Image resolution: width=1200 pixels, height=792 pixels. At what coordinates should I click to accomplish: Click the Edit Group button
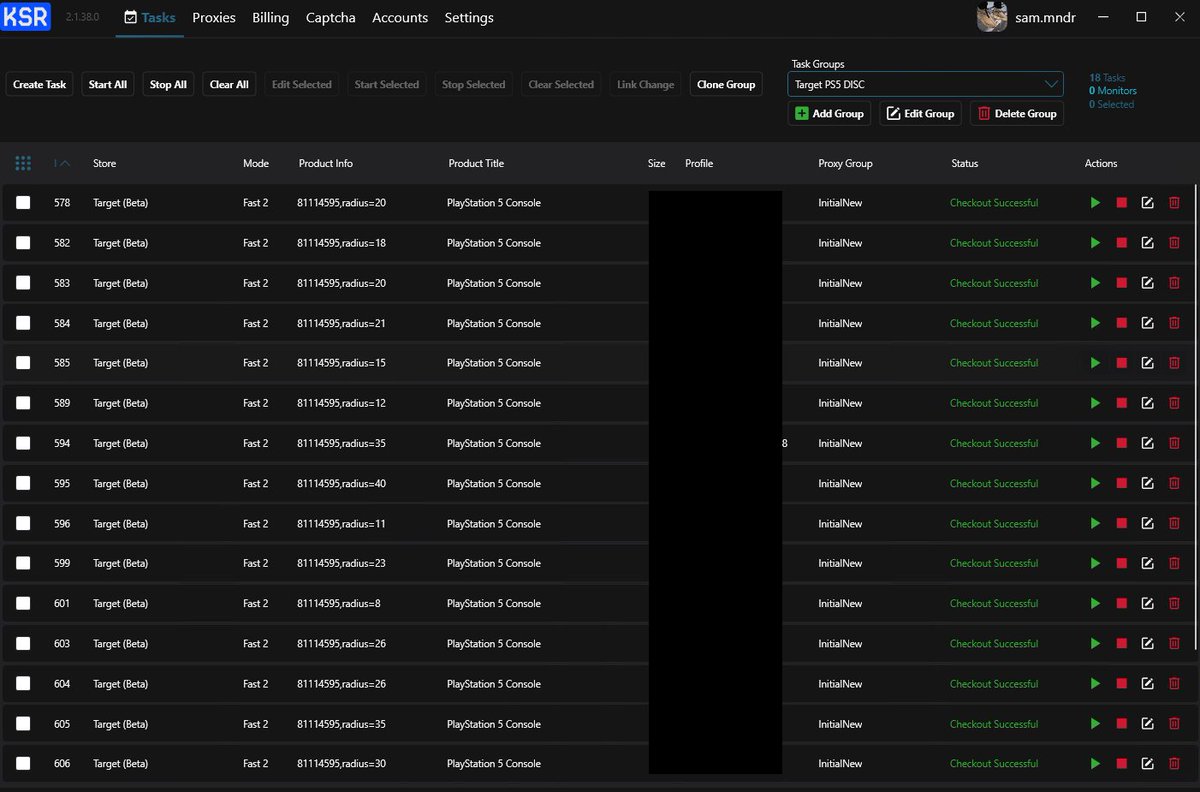(x=921, y=113)
